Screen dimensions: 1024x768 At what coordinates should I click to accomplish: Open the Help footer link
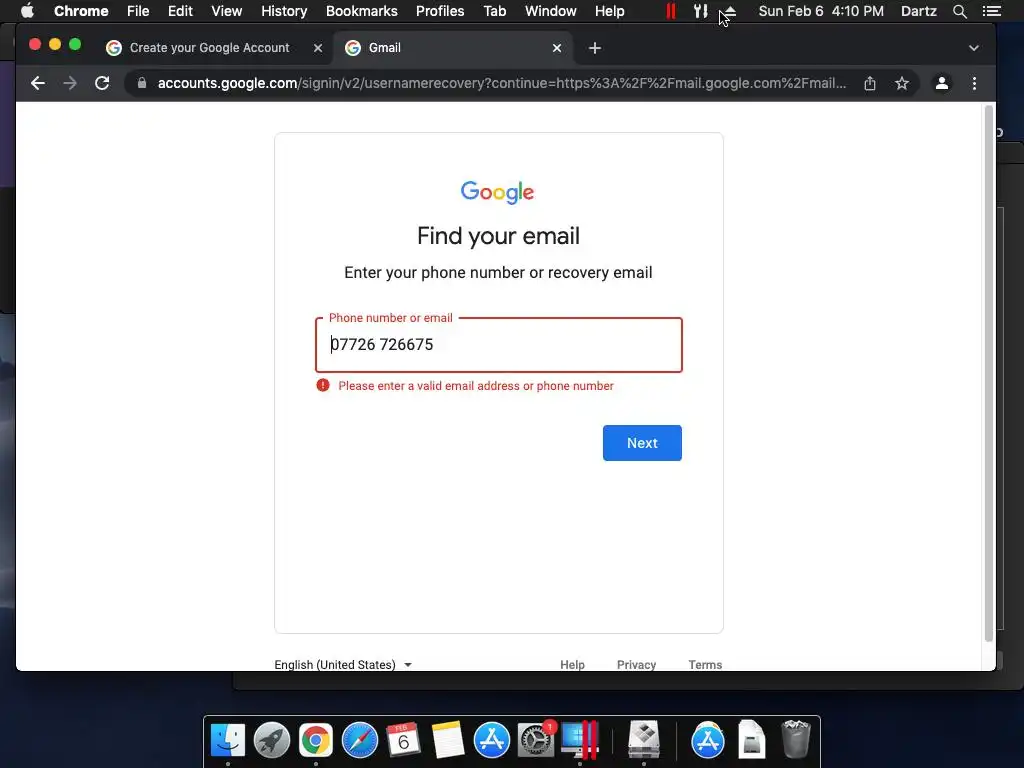[572, 664]
